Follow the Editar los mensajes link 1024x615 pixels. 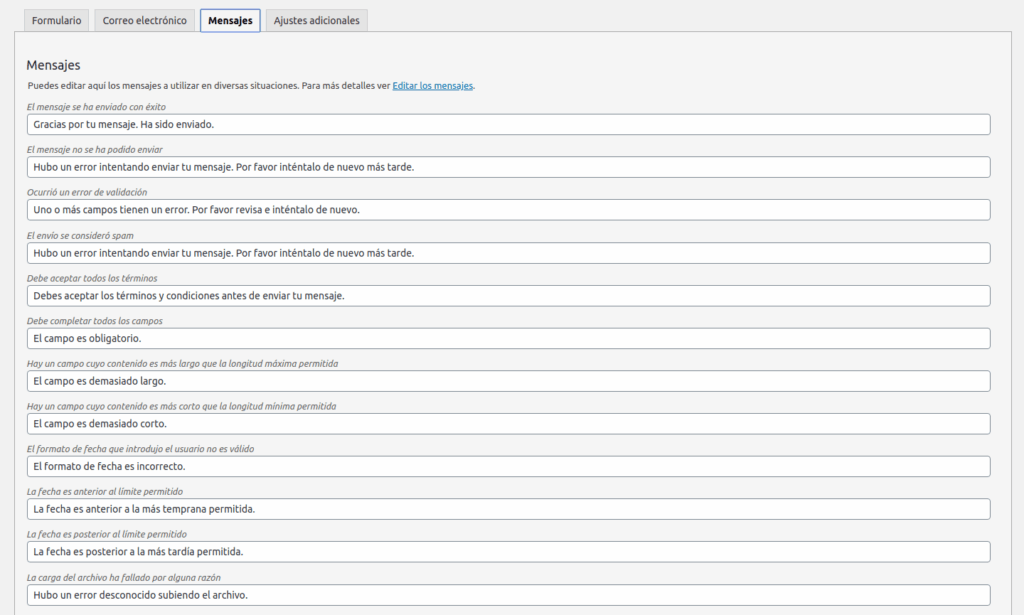pyautogui.click(x=432, y=86)
